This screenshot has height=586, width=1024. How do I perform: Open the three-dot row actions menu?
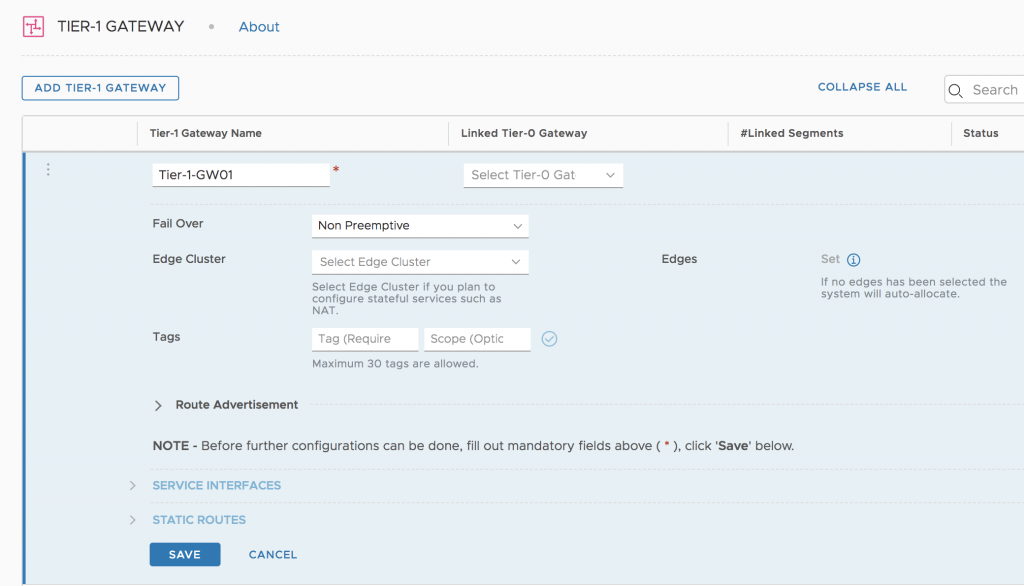click(48, 170)
